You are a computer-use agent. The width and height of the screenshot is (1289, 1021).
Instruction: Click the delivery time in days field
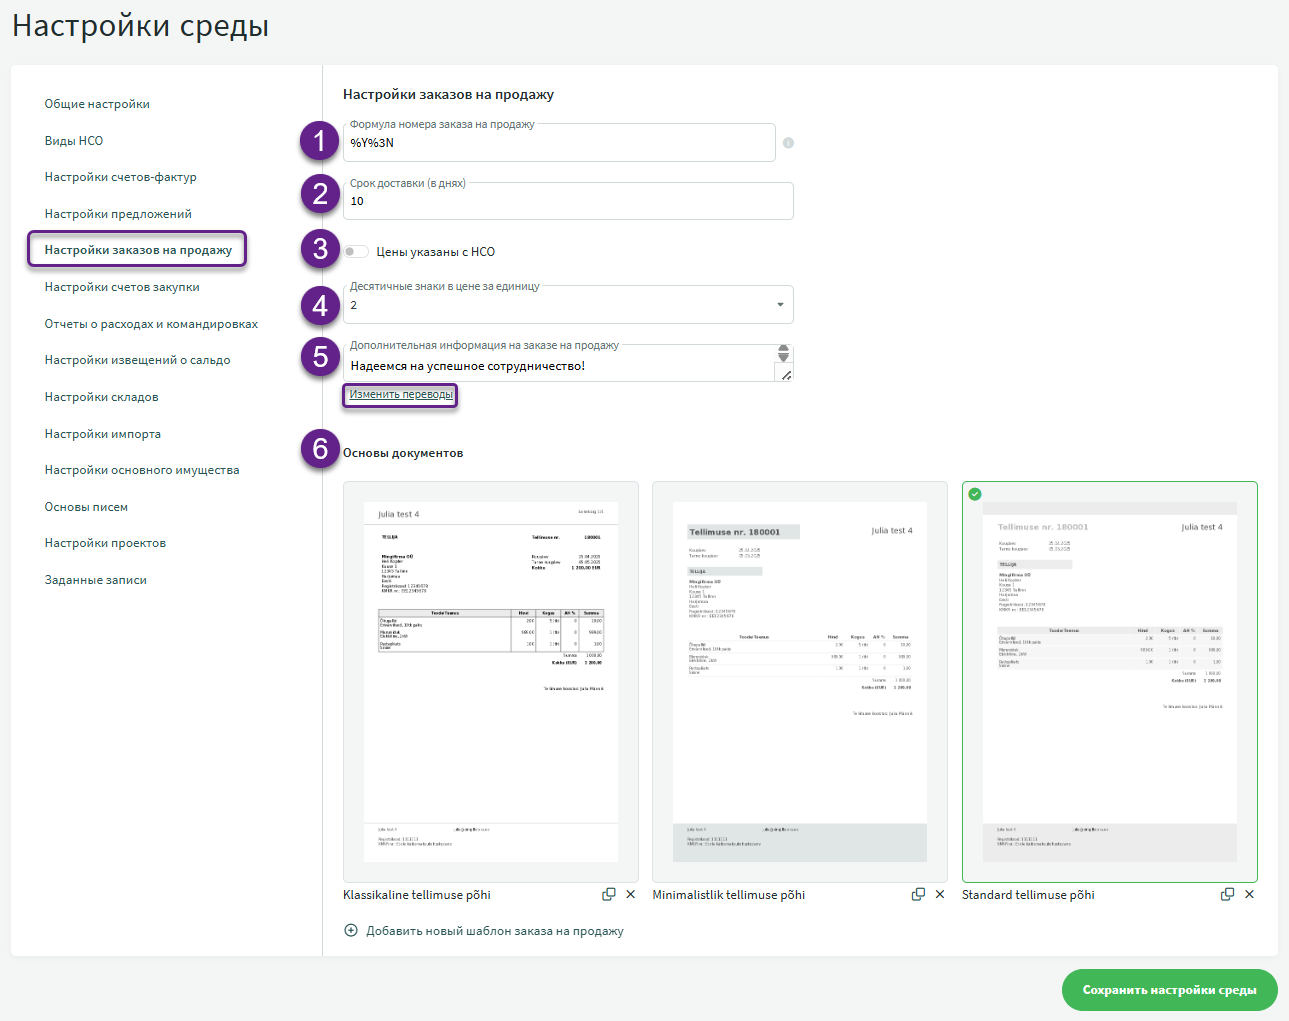pyautogui.click(x=568, y=201)
